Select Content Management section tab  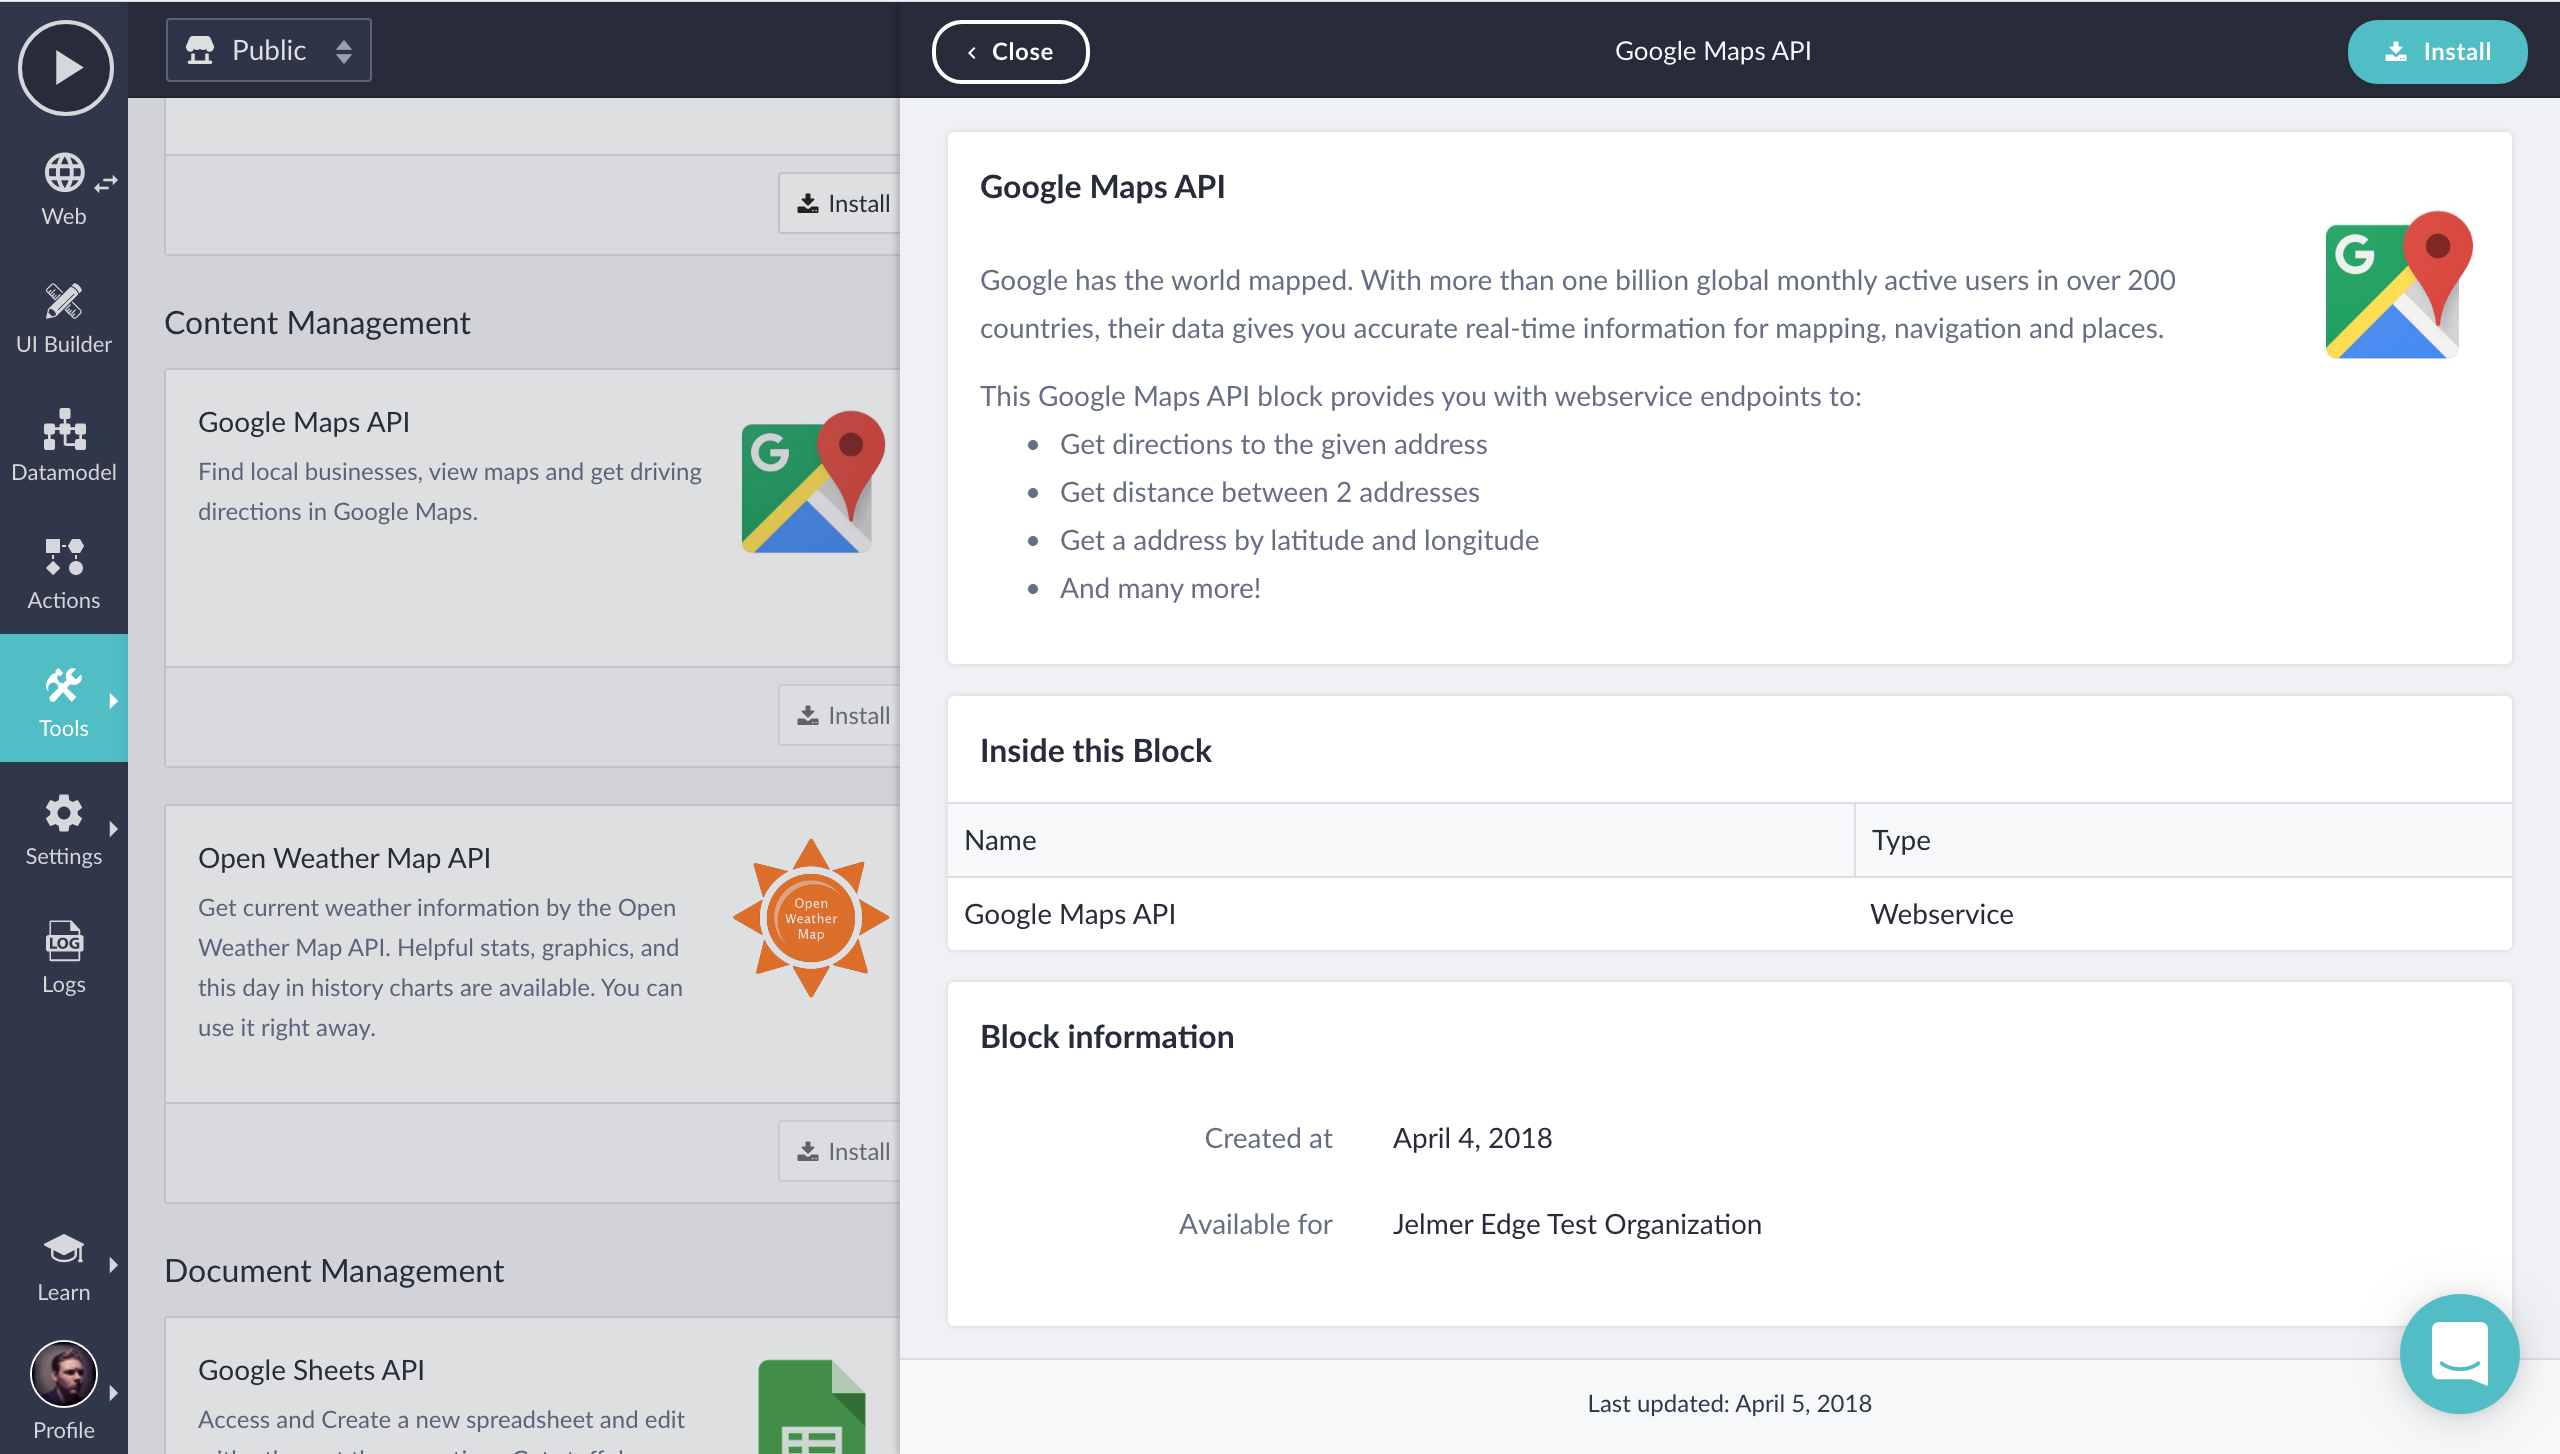tap(316, 322)
